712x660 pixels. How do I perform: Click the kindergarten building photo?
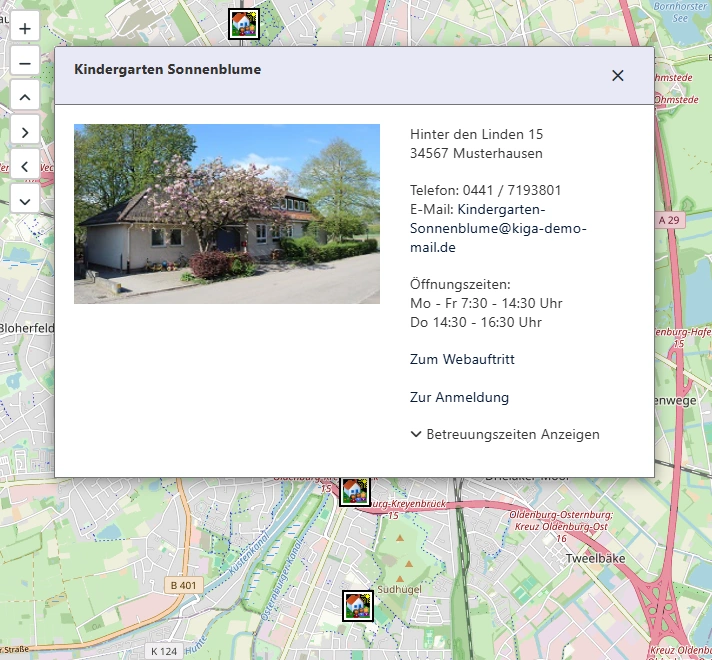tap(227, 214)
